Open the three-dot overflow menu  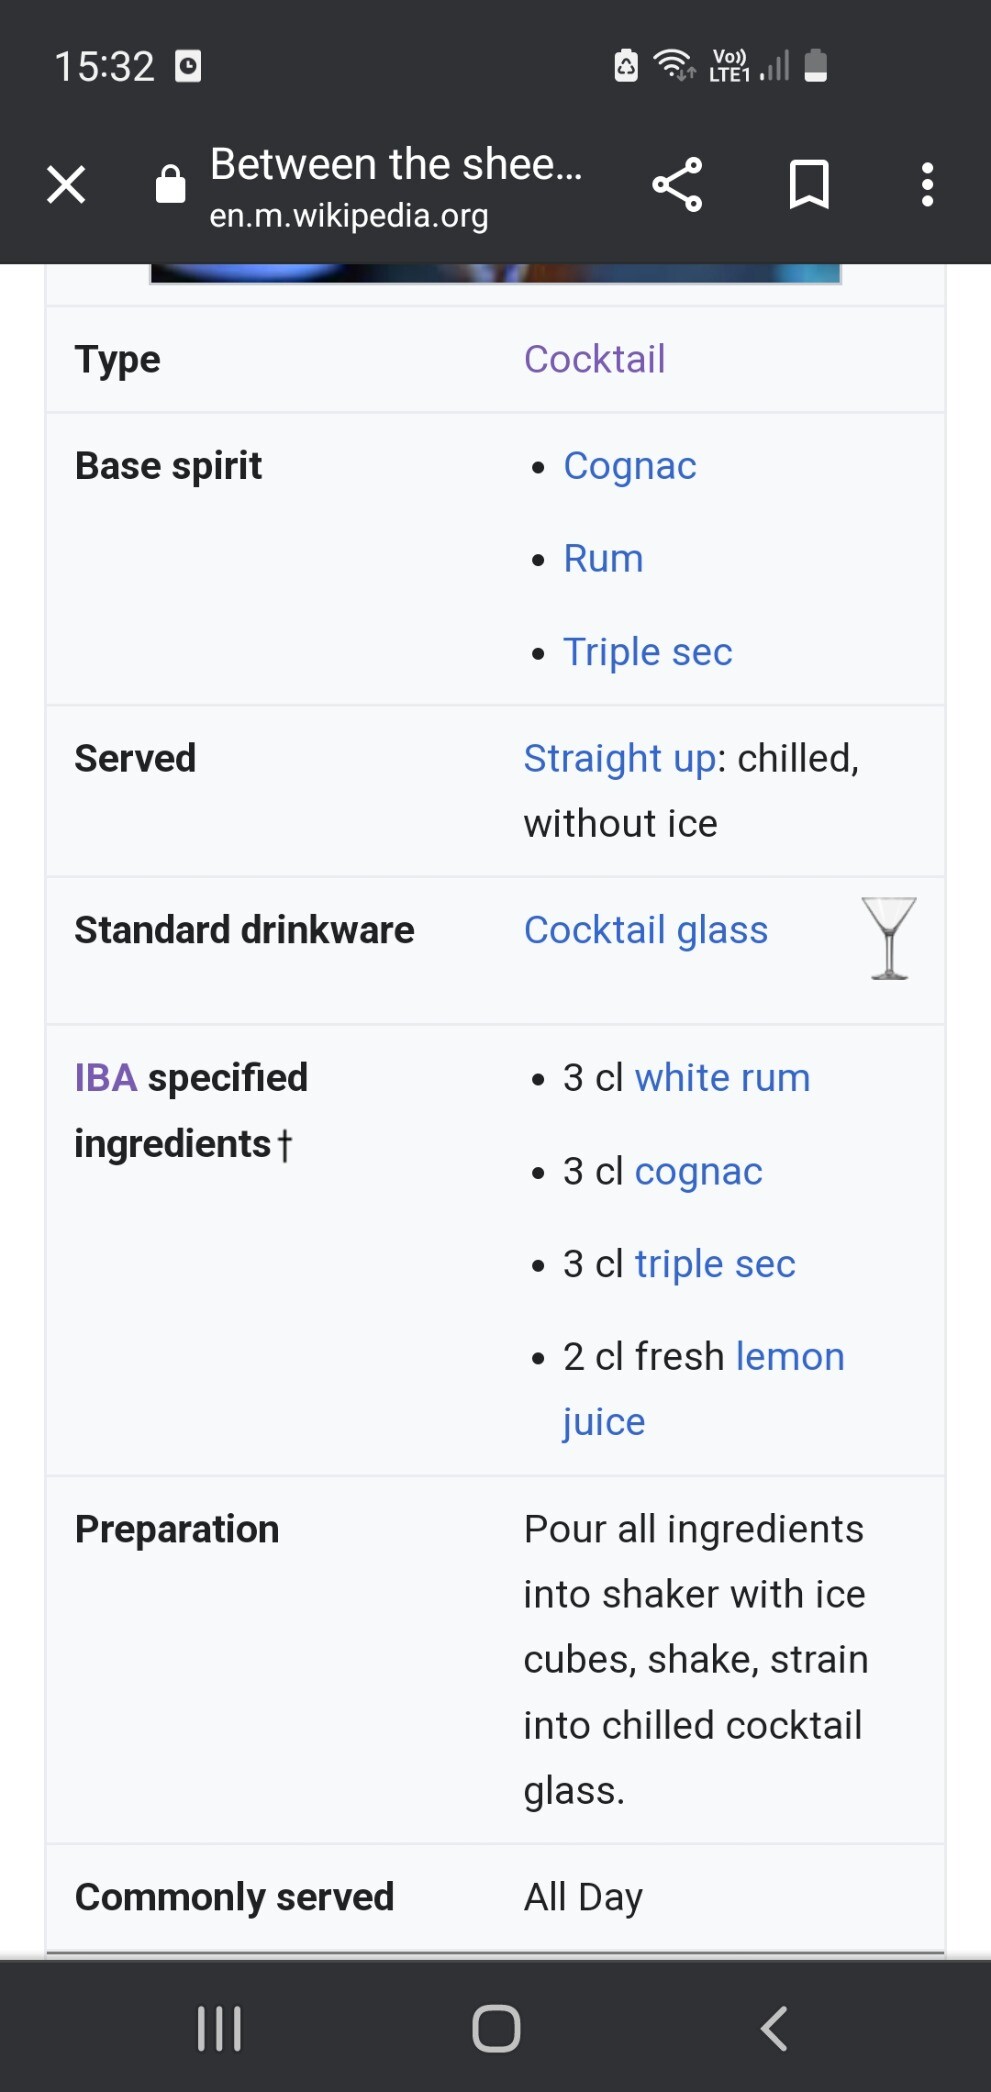[927, 185]
